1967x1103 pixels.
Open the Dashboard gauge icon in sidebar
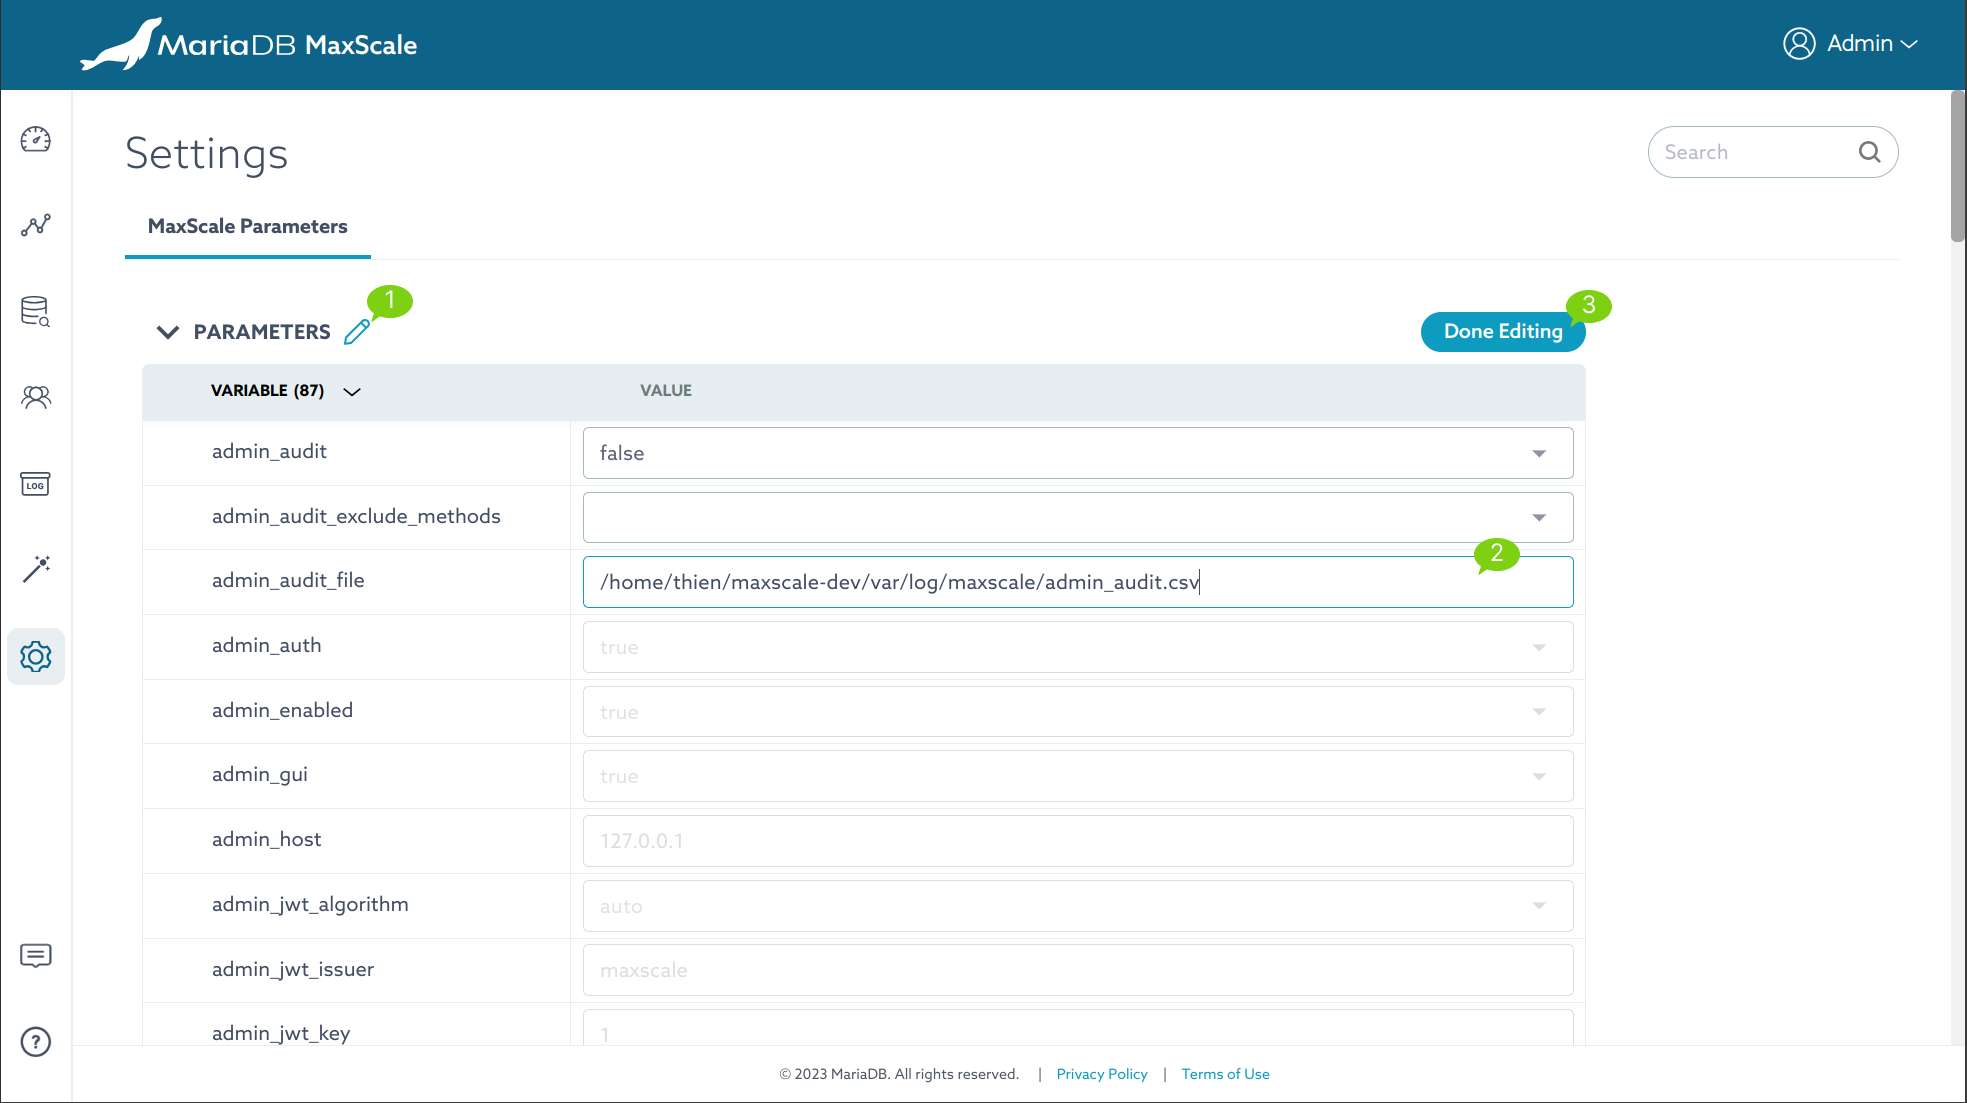click(36, 140)
